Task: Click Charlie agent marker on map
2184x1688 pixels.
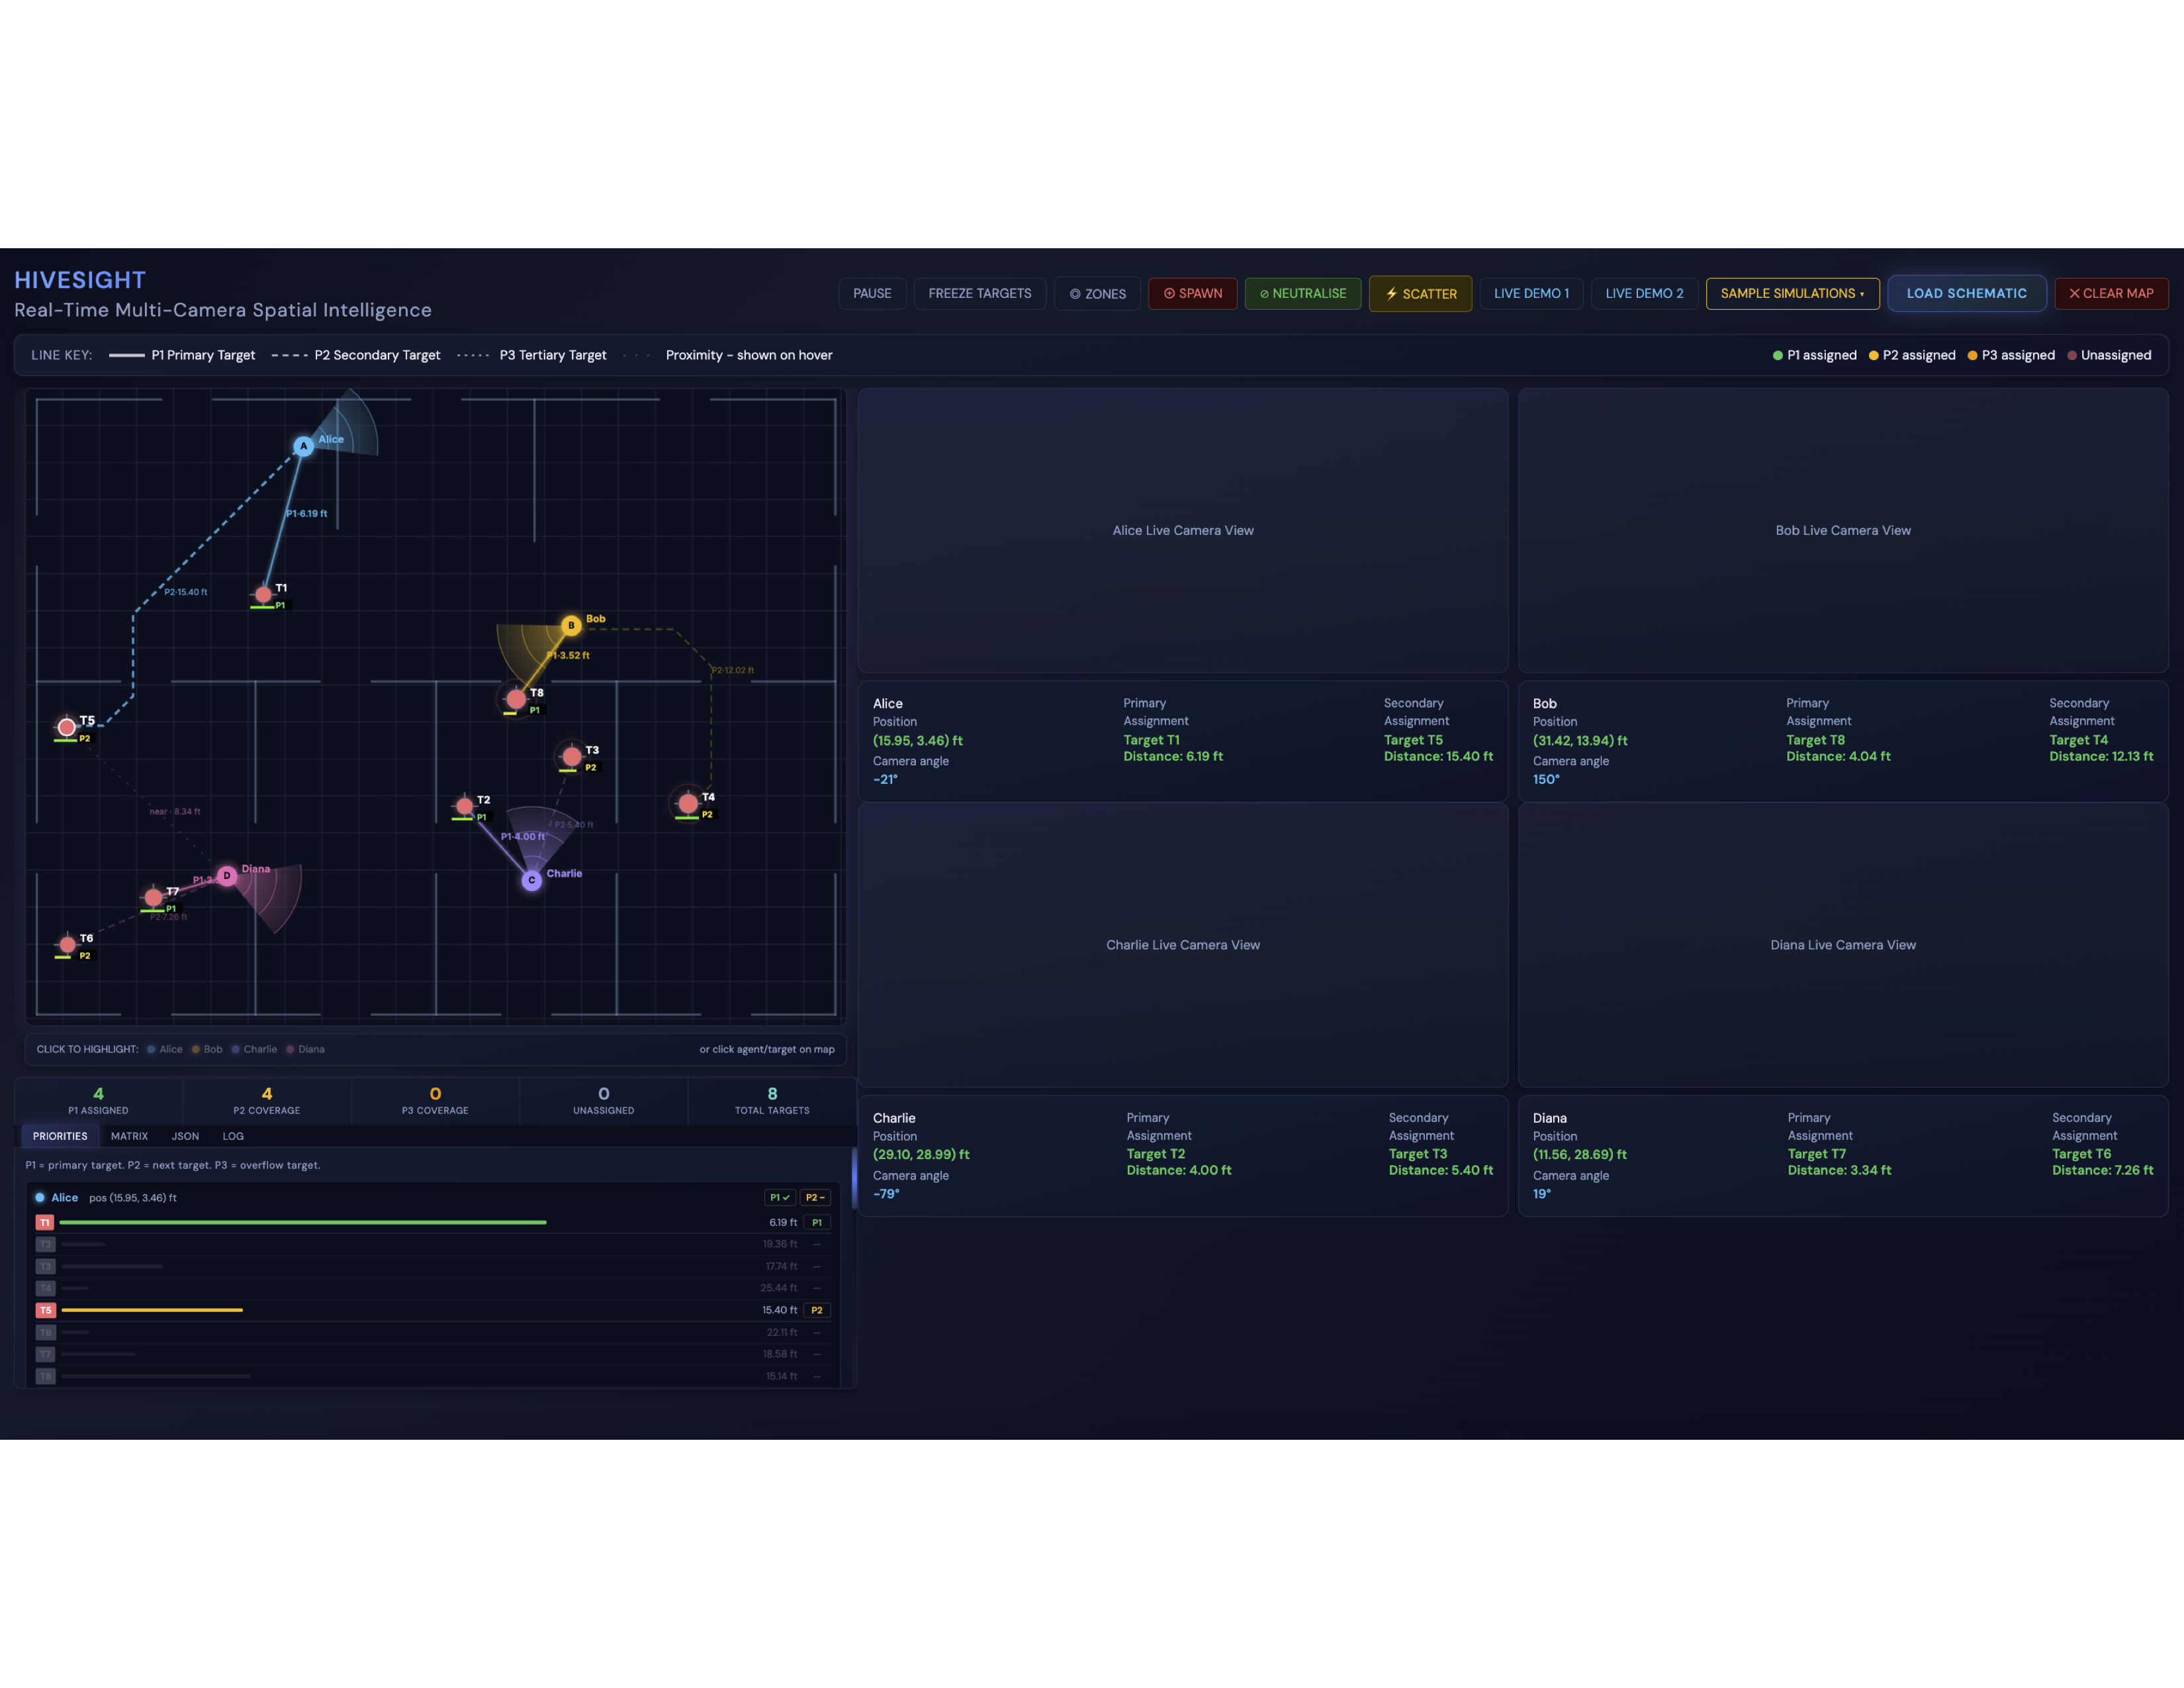Action: click(532, 880)
